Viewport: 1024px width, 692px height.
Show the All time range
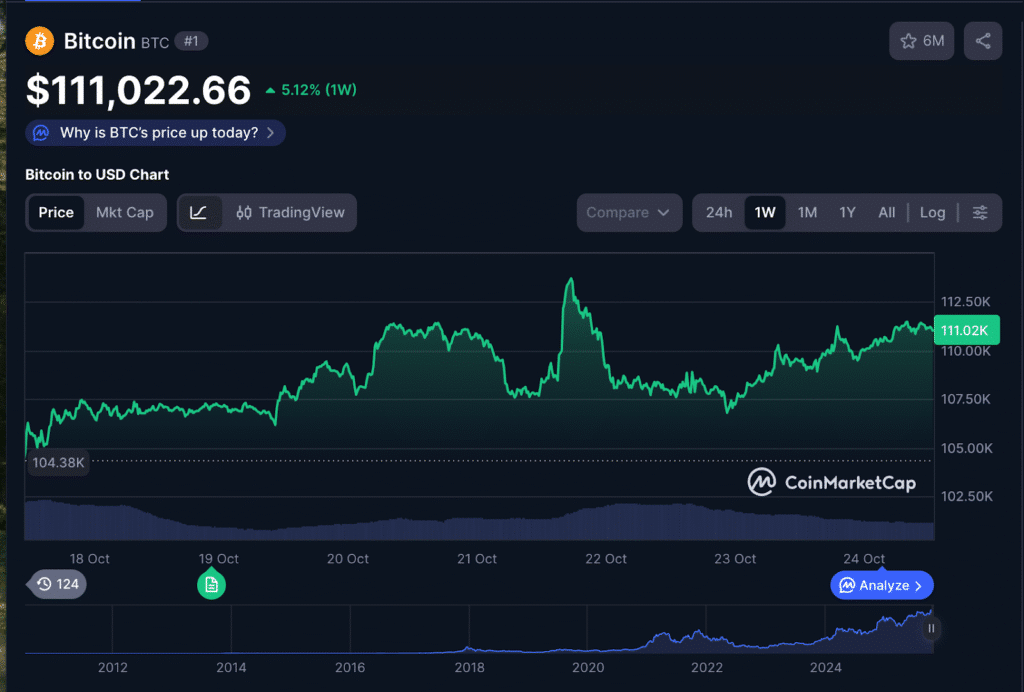click(886, 212)
